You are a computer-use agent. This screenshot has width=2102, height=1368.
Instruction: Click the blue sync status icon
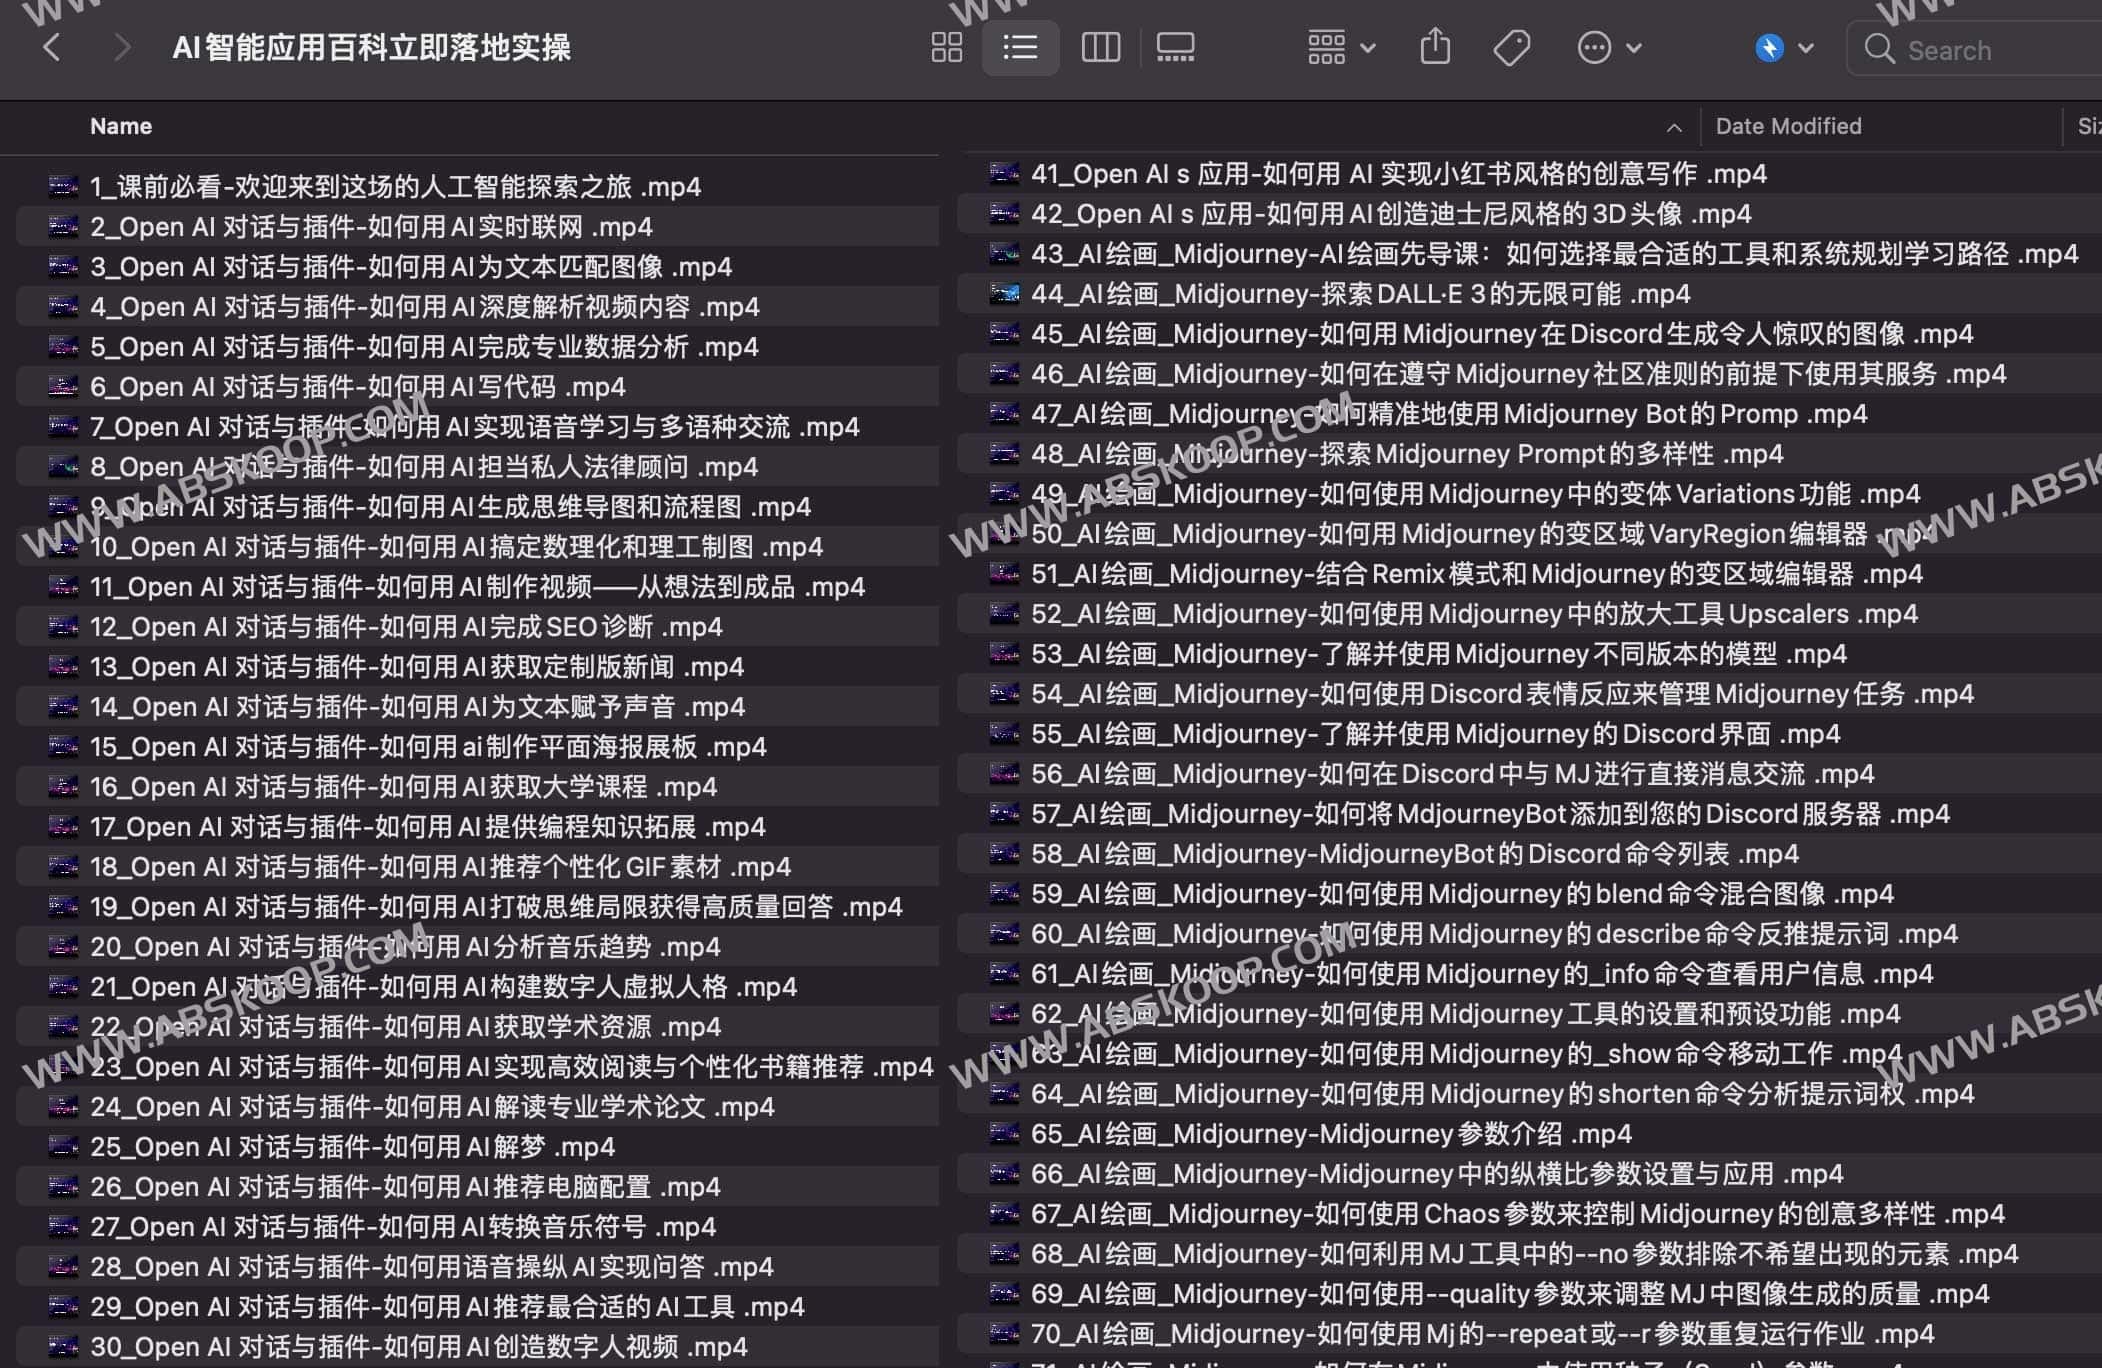(x=1770, y=47)
